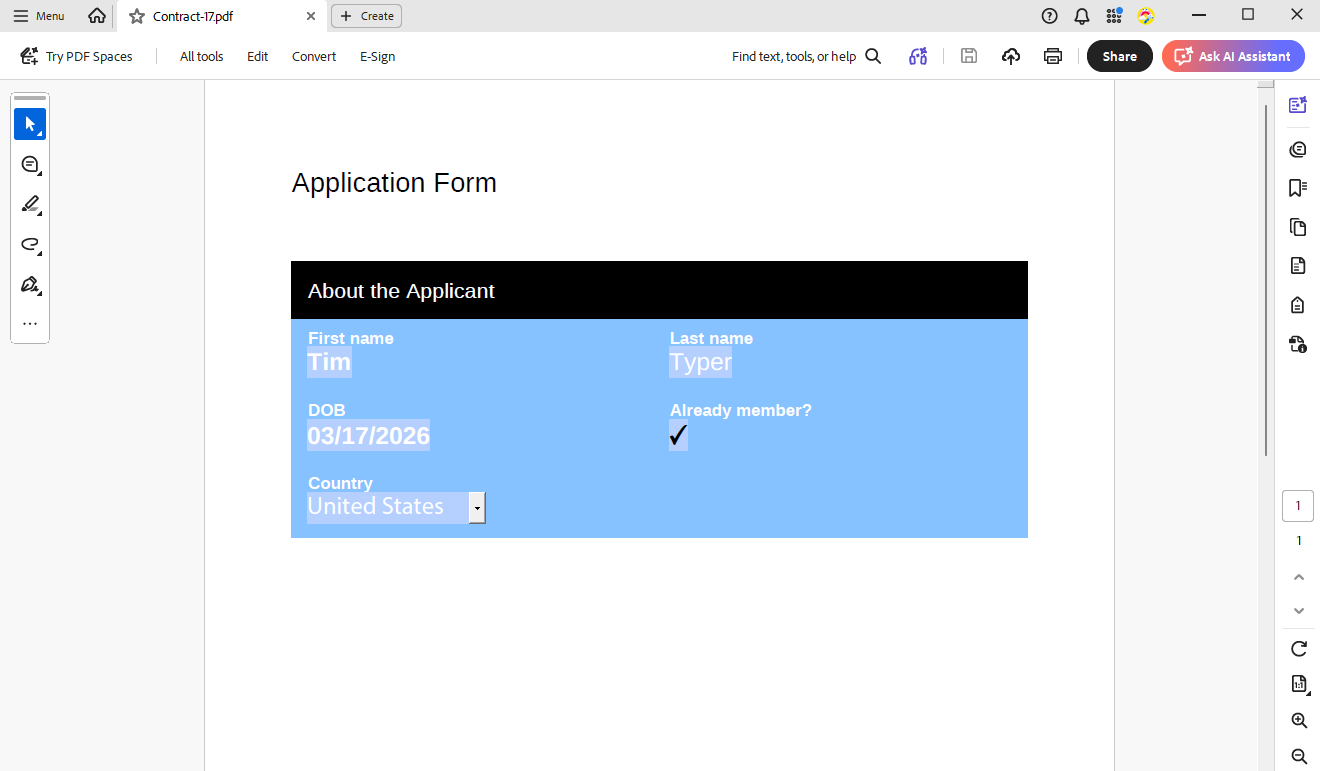The height and width of the screenshot is (771, 1320).
Task: Select the freehand Draw tool
Action: (x=30, y=244)
